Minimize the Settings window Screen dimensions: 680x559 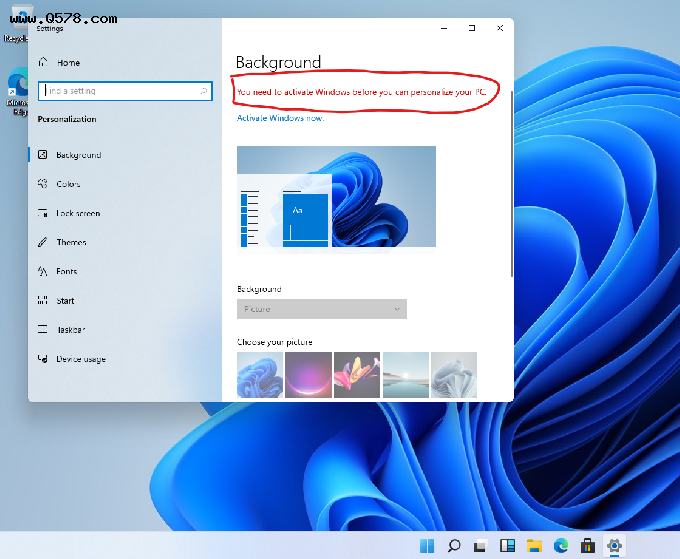point(444,28)
